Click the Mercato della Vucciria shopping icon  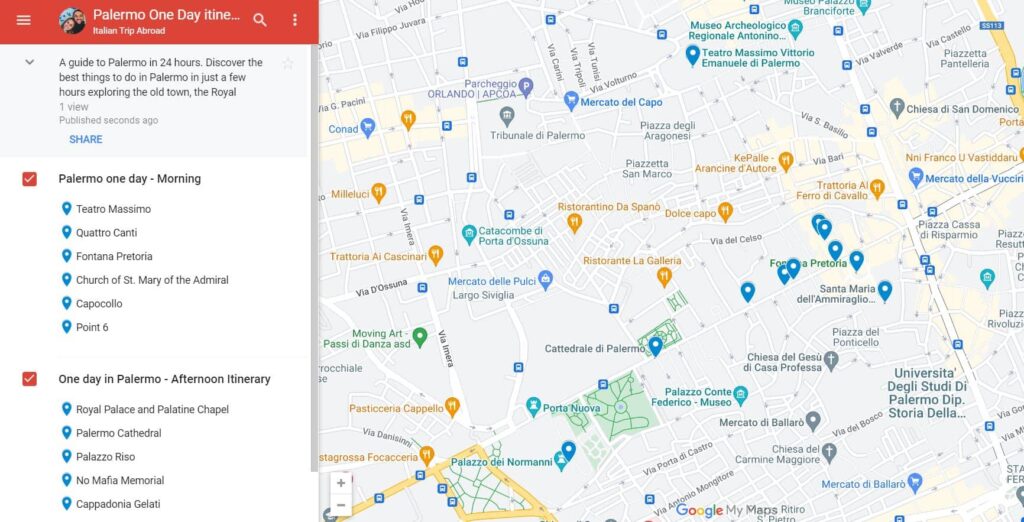pyautogui.click(x=916, y=177)
